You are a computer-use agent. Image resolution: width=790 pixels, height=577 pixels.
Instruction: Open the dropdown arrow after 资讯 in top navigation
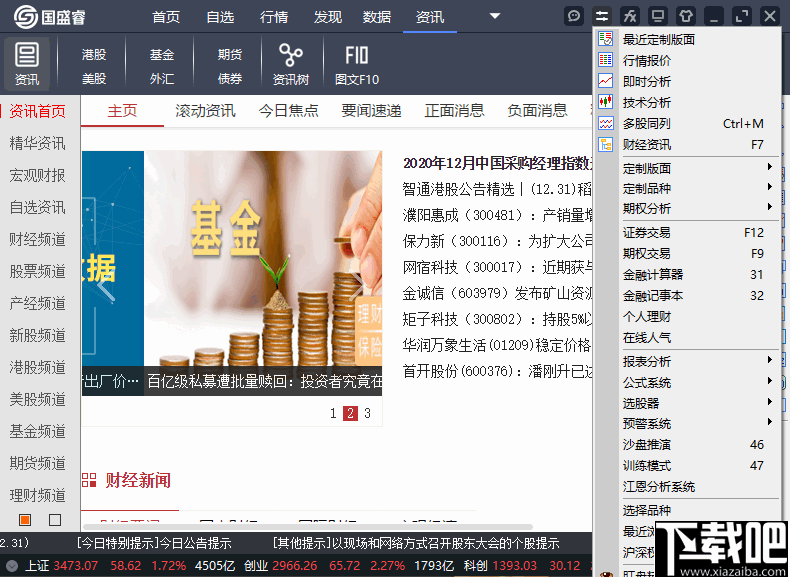pos(495,16)
